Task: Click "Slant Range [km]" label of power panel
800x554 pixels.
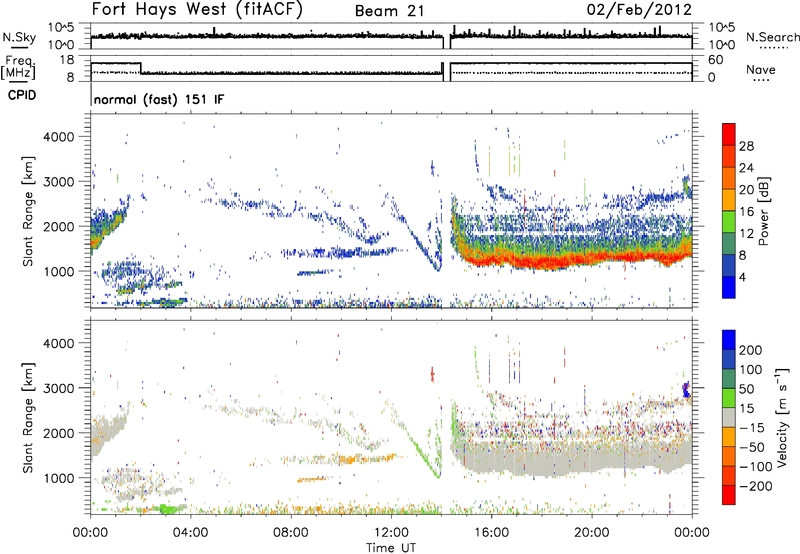Action: 28,211
